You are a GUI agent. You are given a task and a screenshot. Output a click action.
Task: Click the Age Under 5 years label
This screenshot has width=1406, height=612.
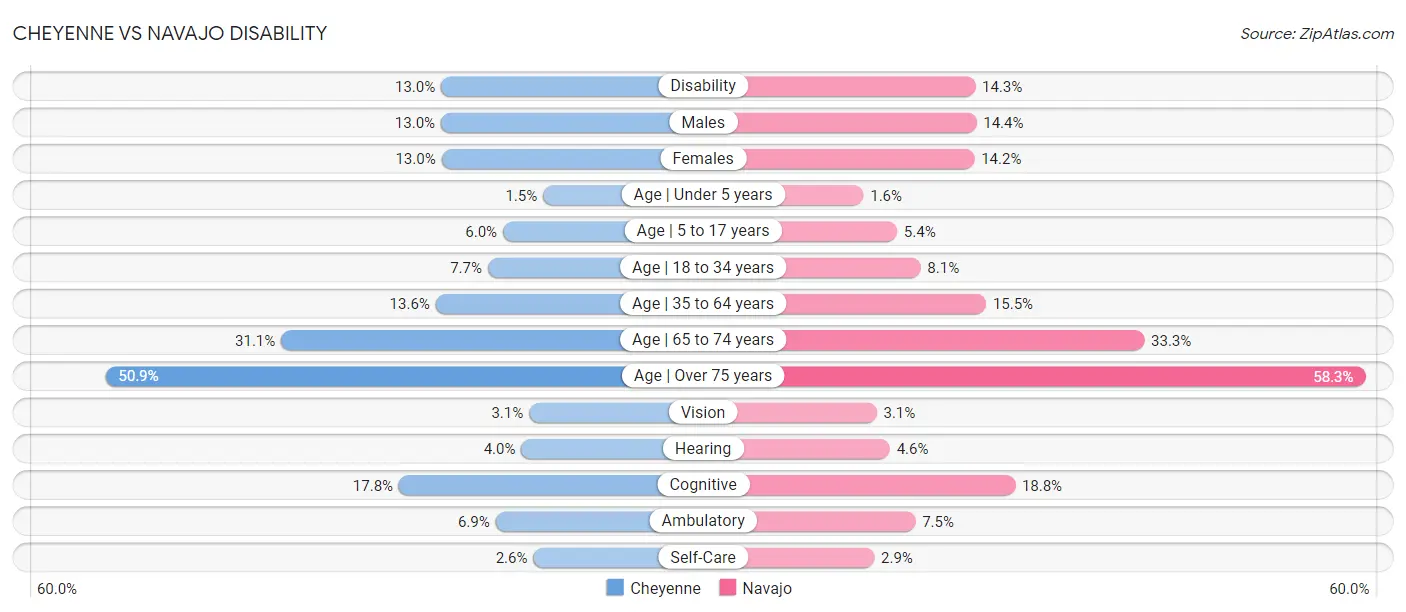pyautogui.click(x=703, y=195)
